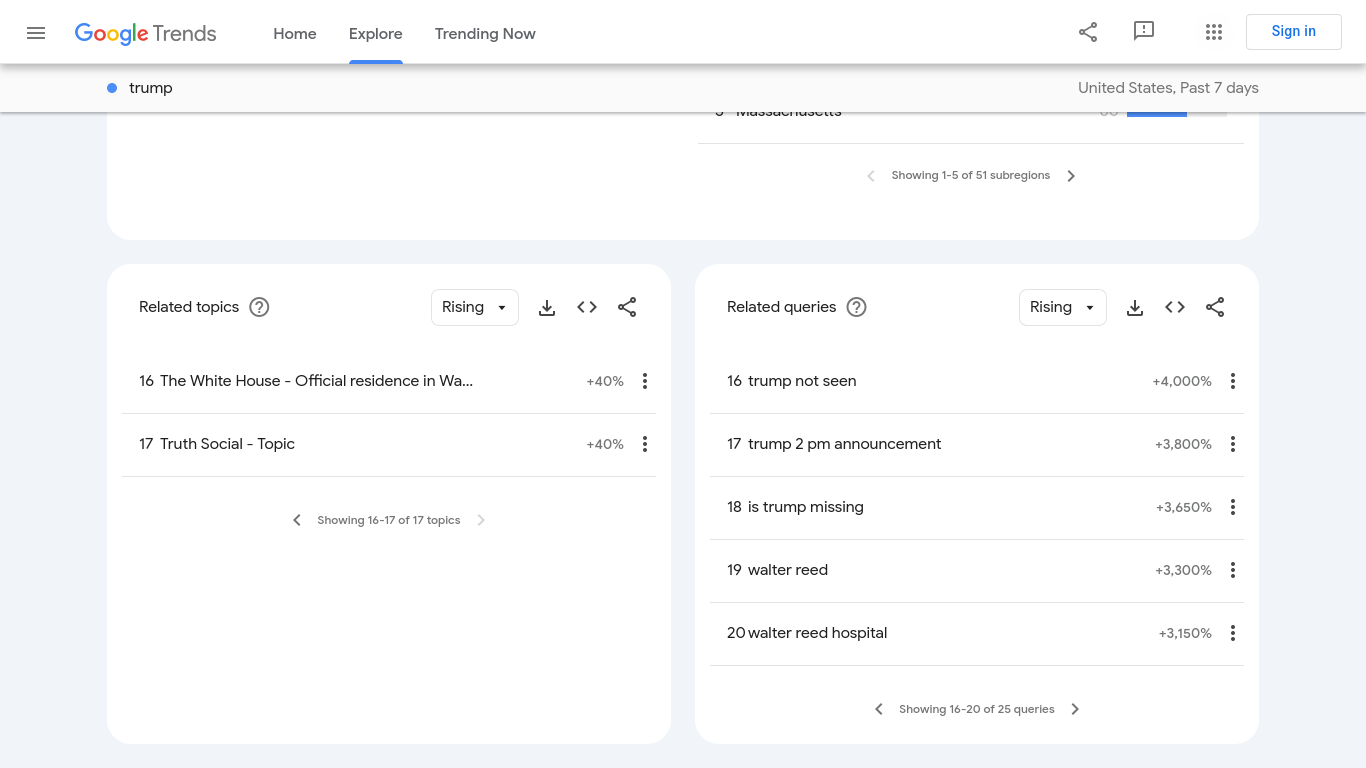Image resolution: width=1366 pixels, height=768 pixels.
Task: Click 'Showing 16-17 of 17 topics' text
Action: [x=389, y=520]
